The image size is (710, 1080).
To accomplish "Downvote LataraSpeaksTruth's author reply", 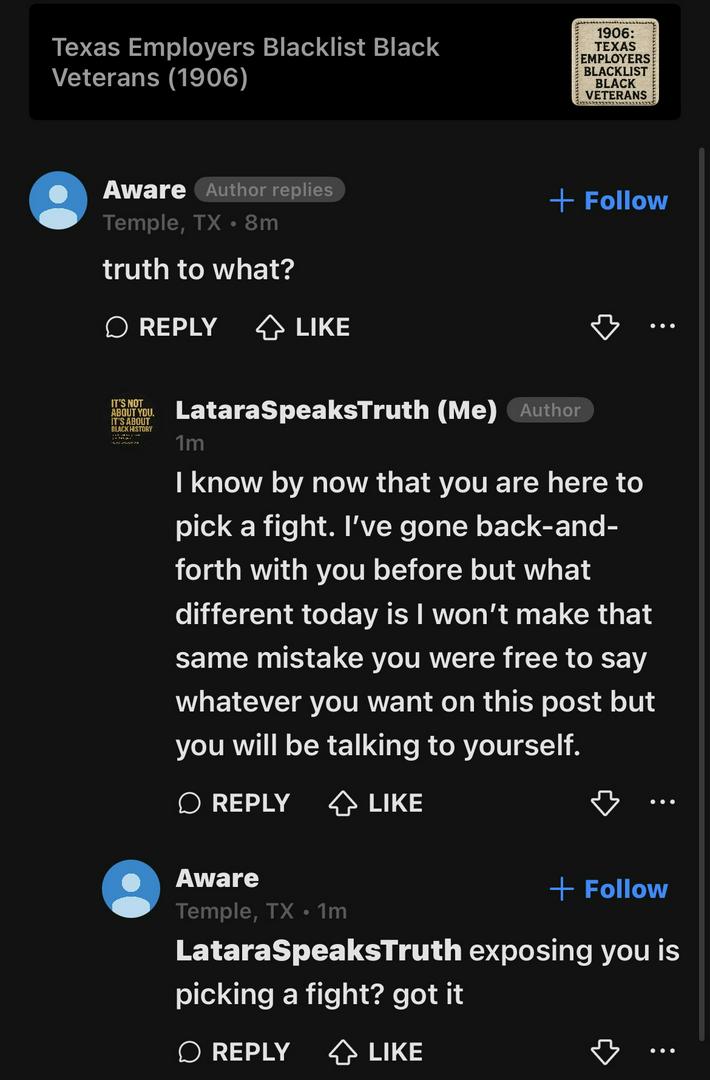I will click(x=605, y=803).
